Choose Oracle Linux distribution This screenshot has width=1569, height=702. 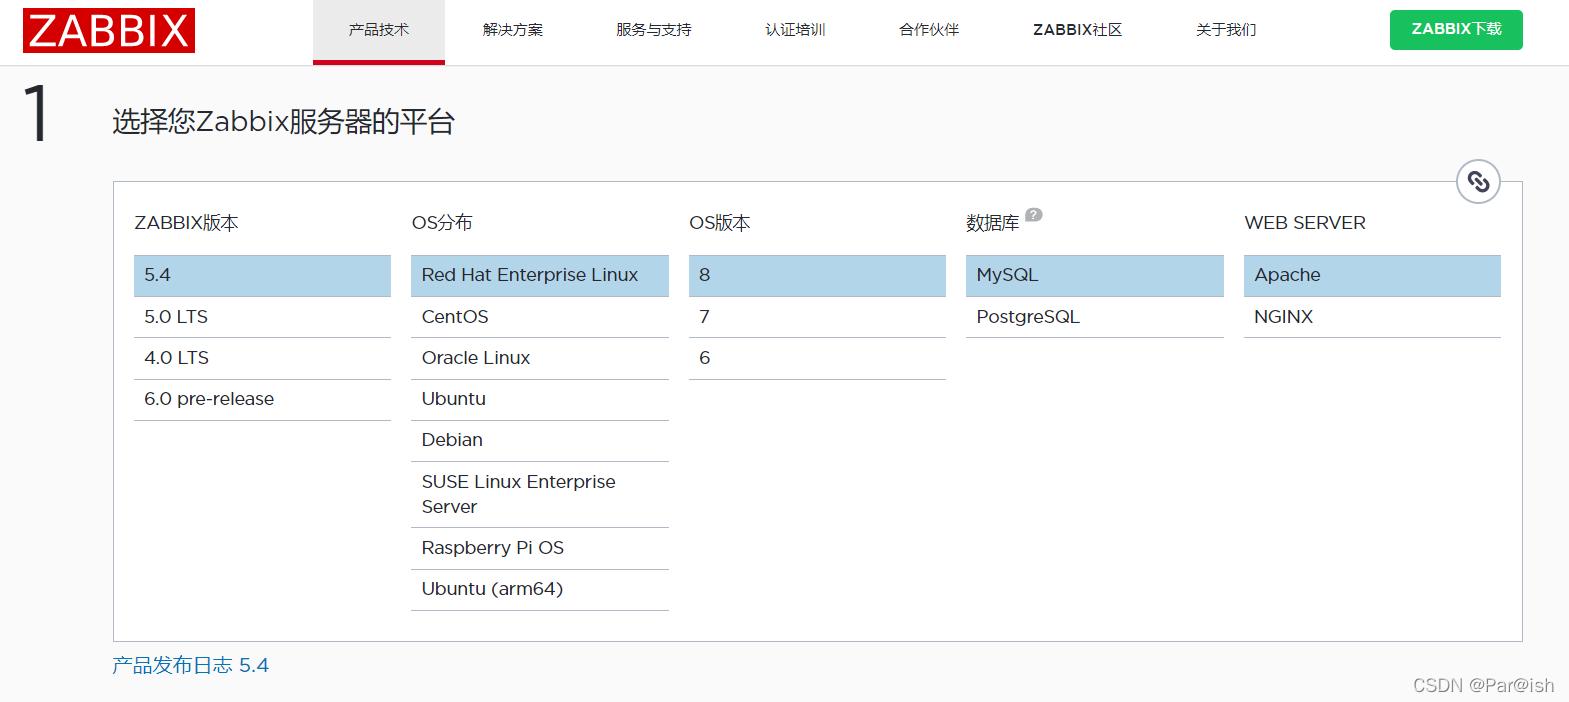pos(540,358)
